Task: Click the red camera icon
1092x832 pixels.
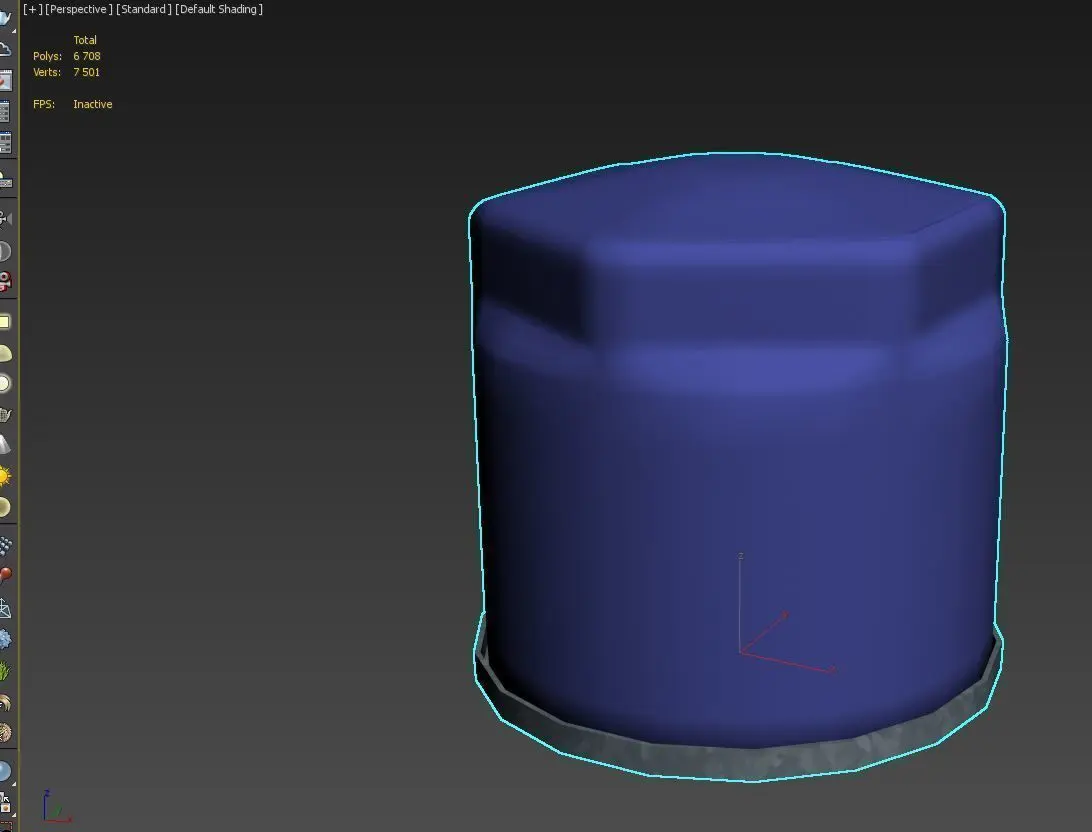Action: point(6,281)
